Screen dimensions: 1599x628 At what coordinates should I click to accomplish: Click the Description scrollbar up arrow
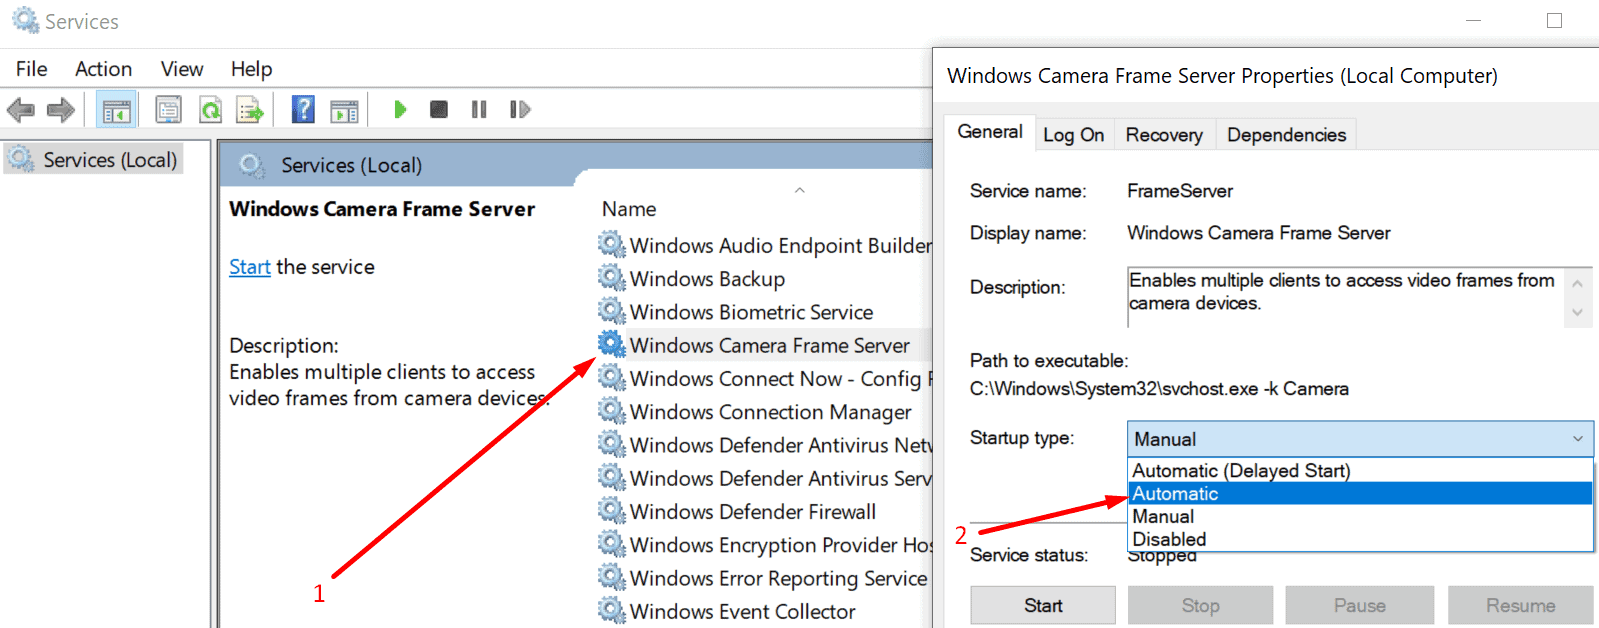[x=1577, y=284]
